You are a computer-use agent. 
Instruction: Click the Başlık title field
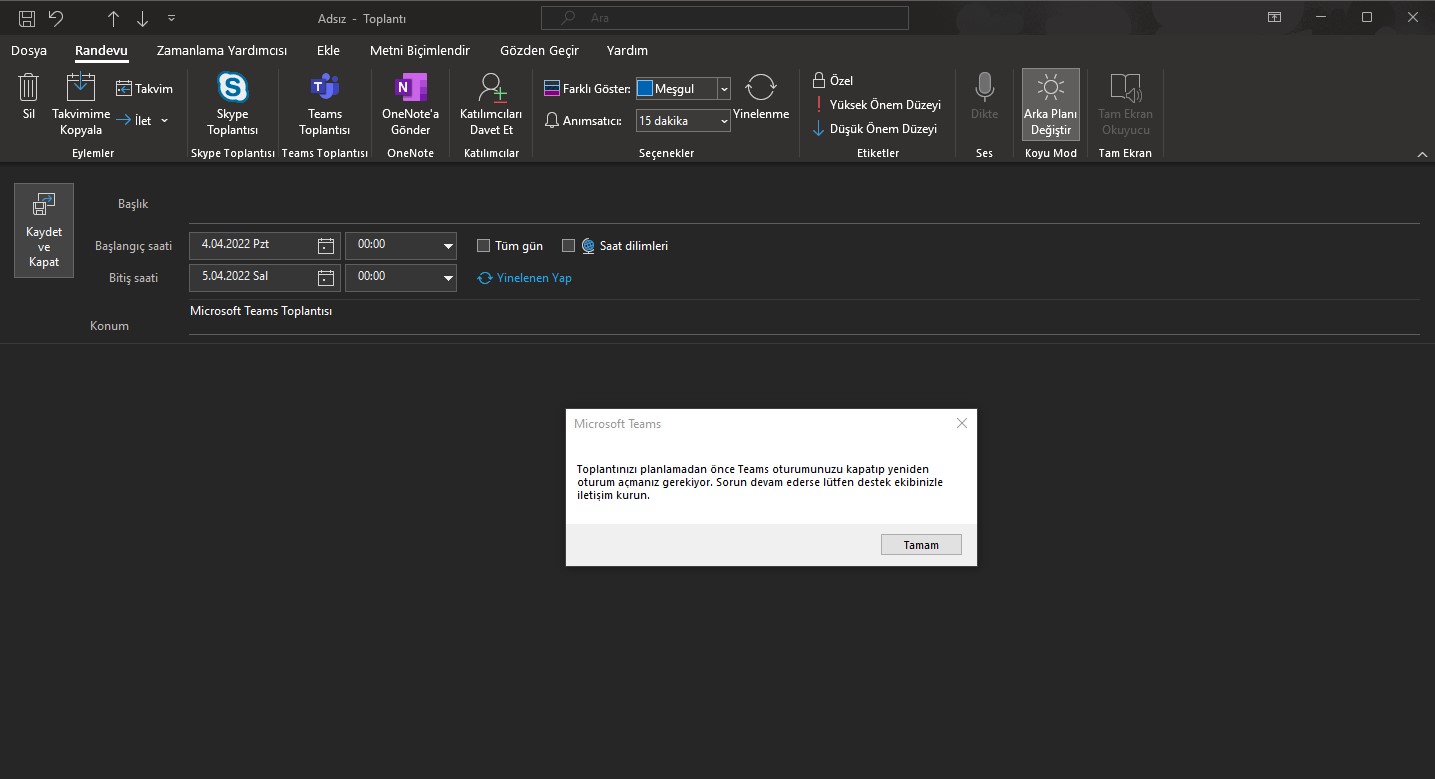[804, 204]
